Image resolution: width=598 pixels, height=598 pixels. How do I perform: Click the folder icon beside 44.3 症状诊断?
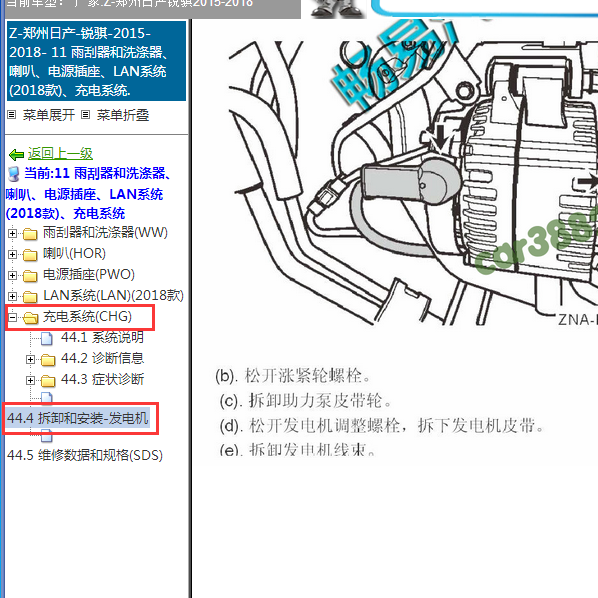click(48, 380)
